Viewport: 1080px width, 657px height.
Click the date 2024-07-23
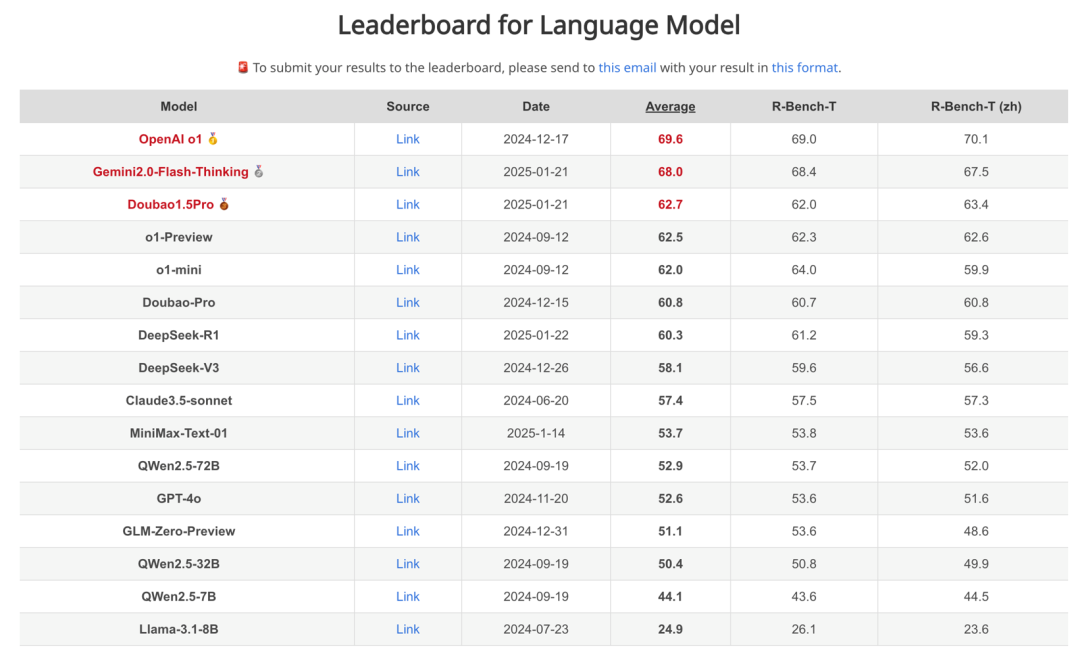(x=536, y=629)
